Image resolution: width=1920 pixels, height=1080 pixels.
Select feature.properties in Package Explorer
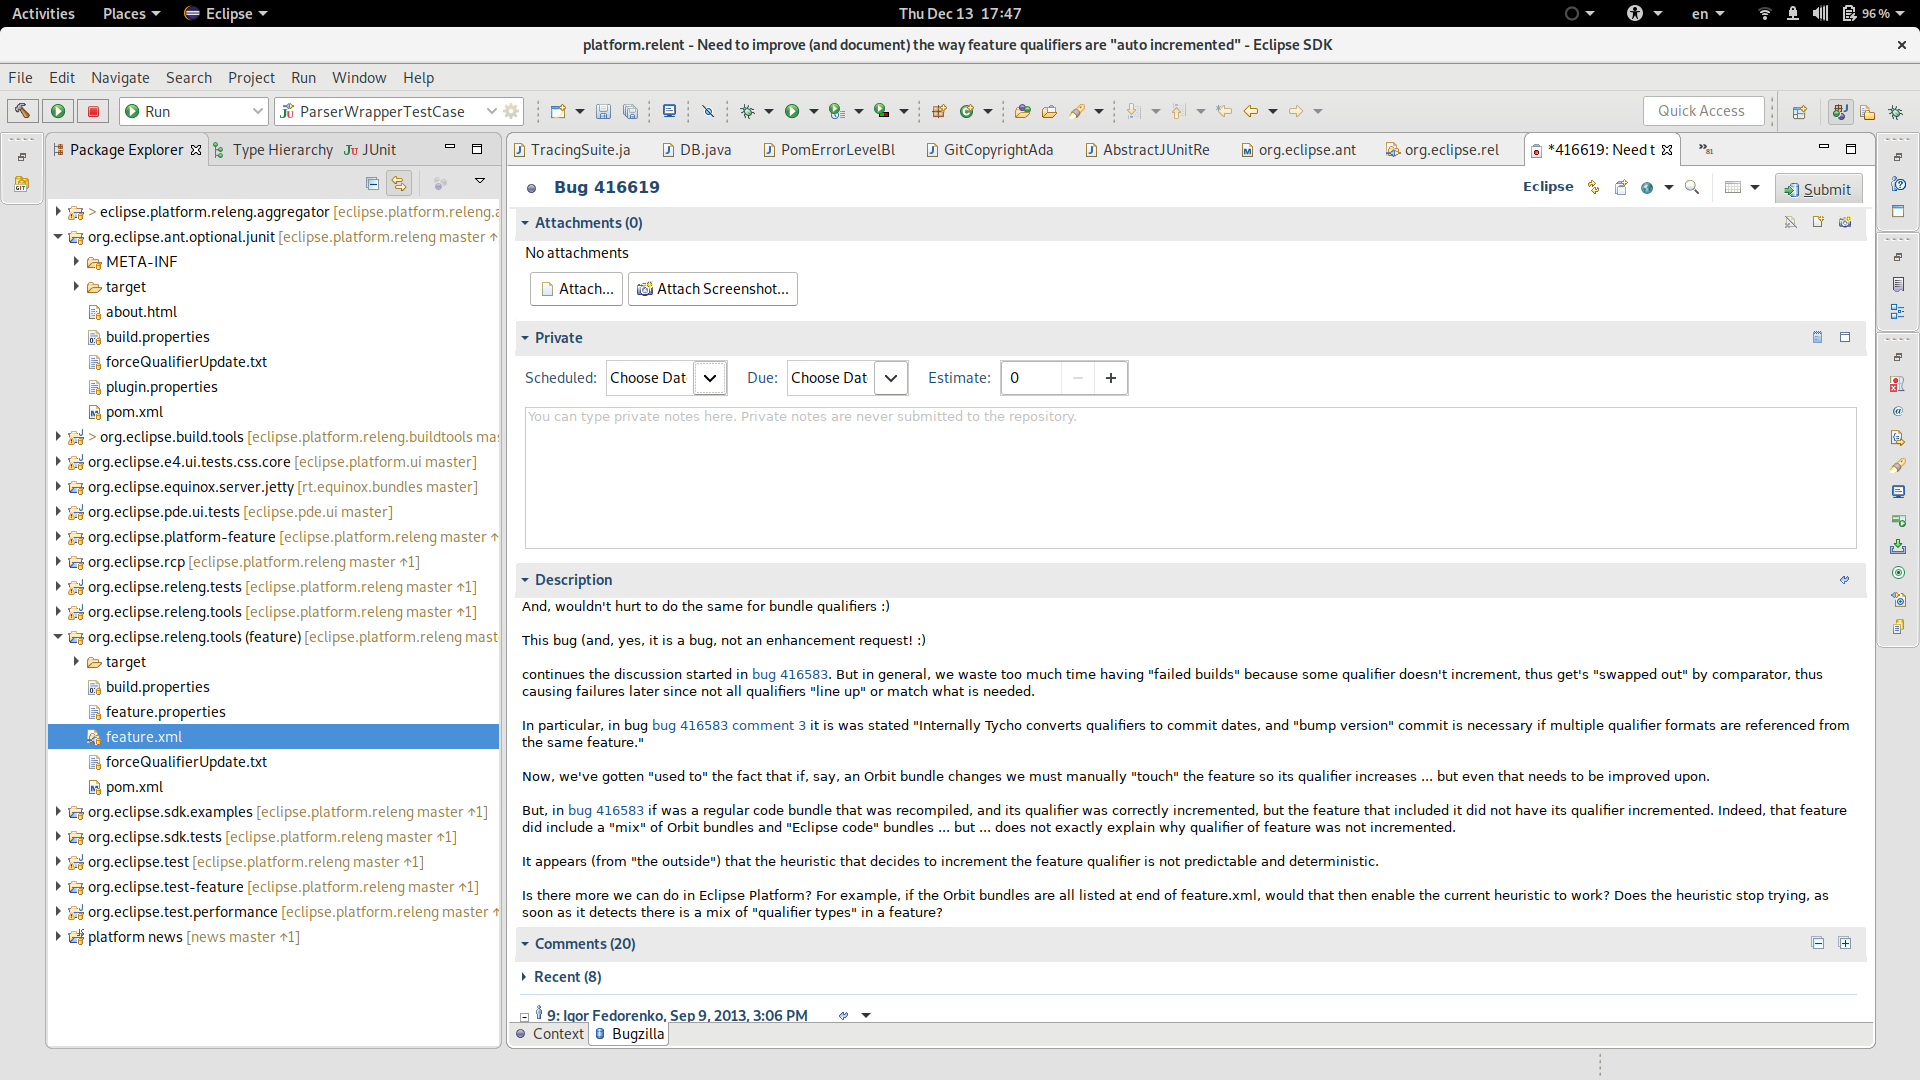click(x=166, y=711)
